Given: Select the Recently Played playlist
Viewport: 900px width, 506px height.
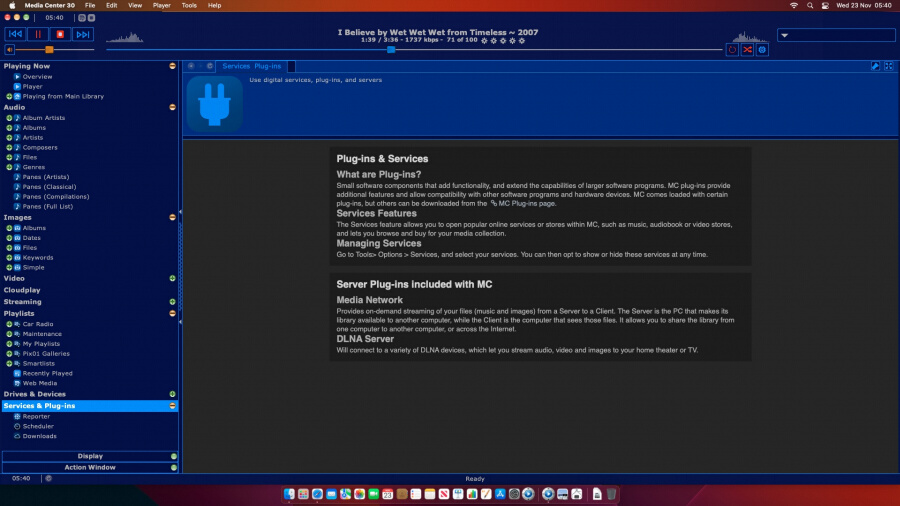Looking at the screenshot, I should click(48, 373).
